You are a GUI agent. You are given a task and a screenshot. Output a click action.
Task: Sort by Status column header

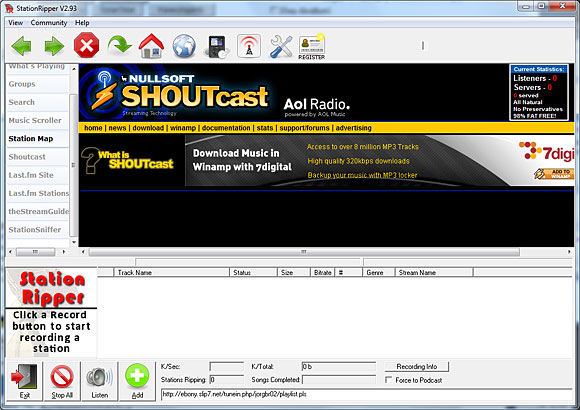pos(253,273)
